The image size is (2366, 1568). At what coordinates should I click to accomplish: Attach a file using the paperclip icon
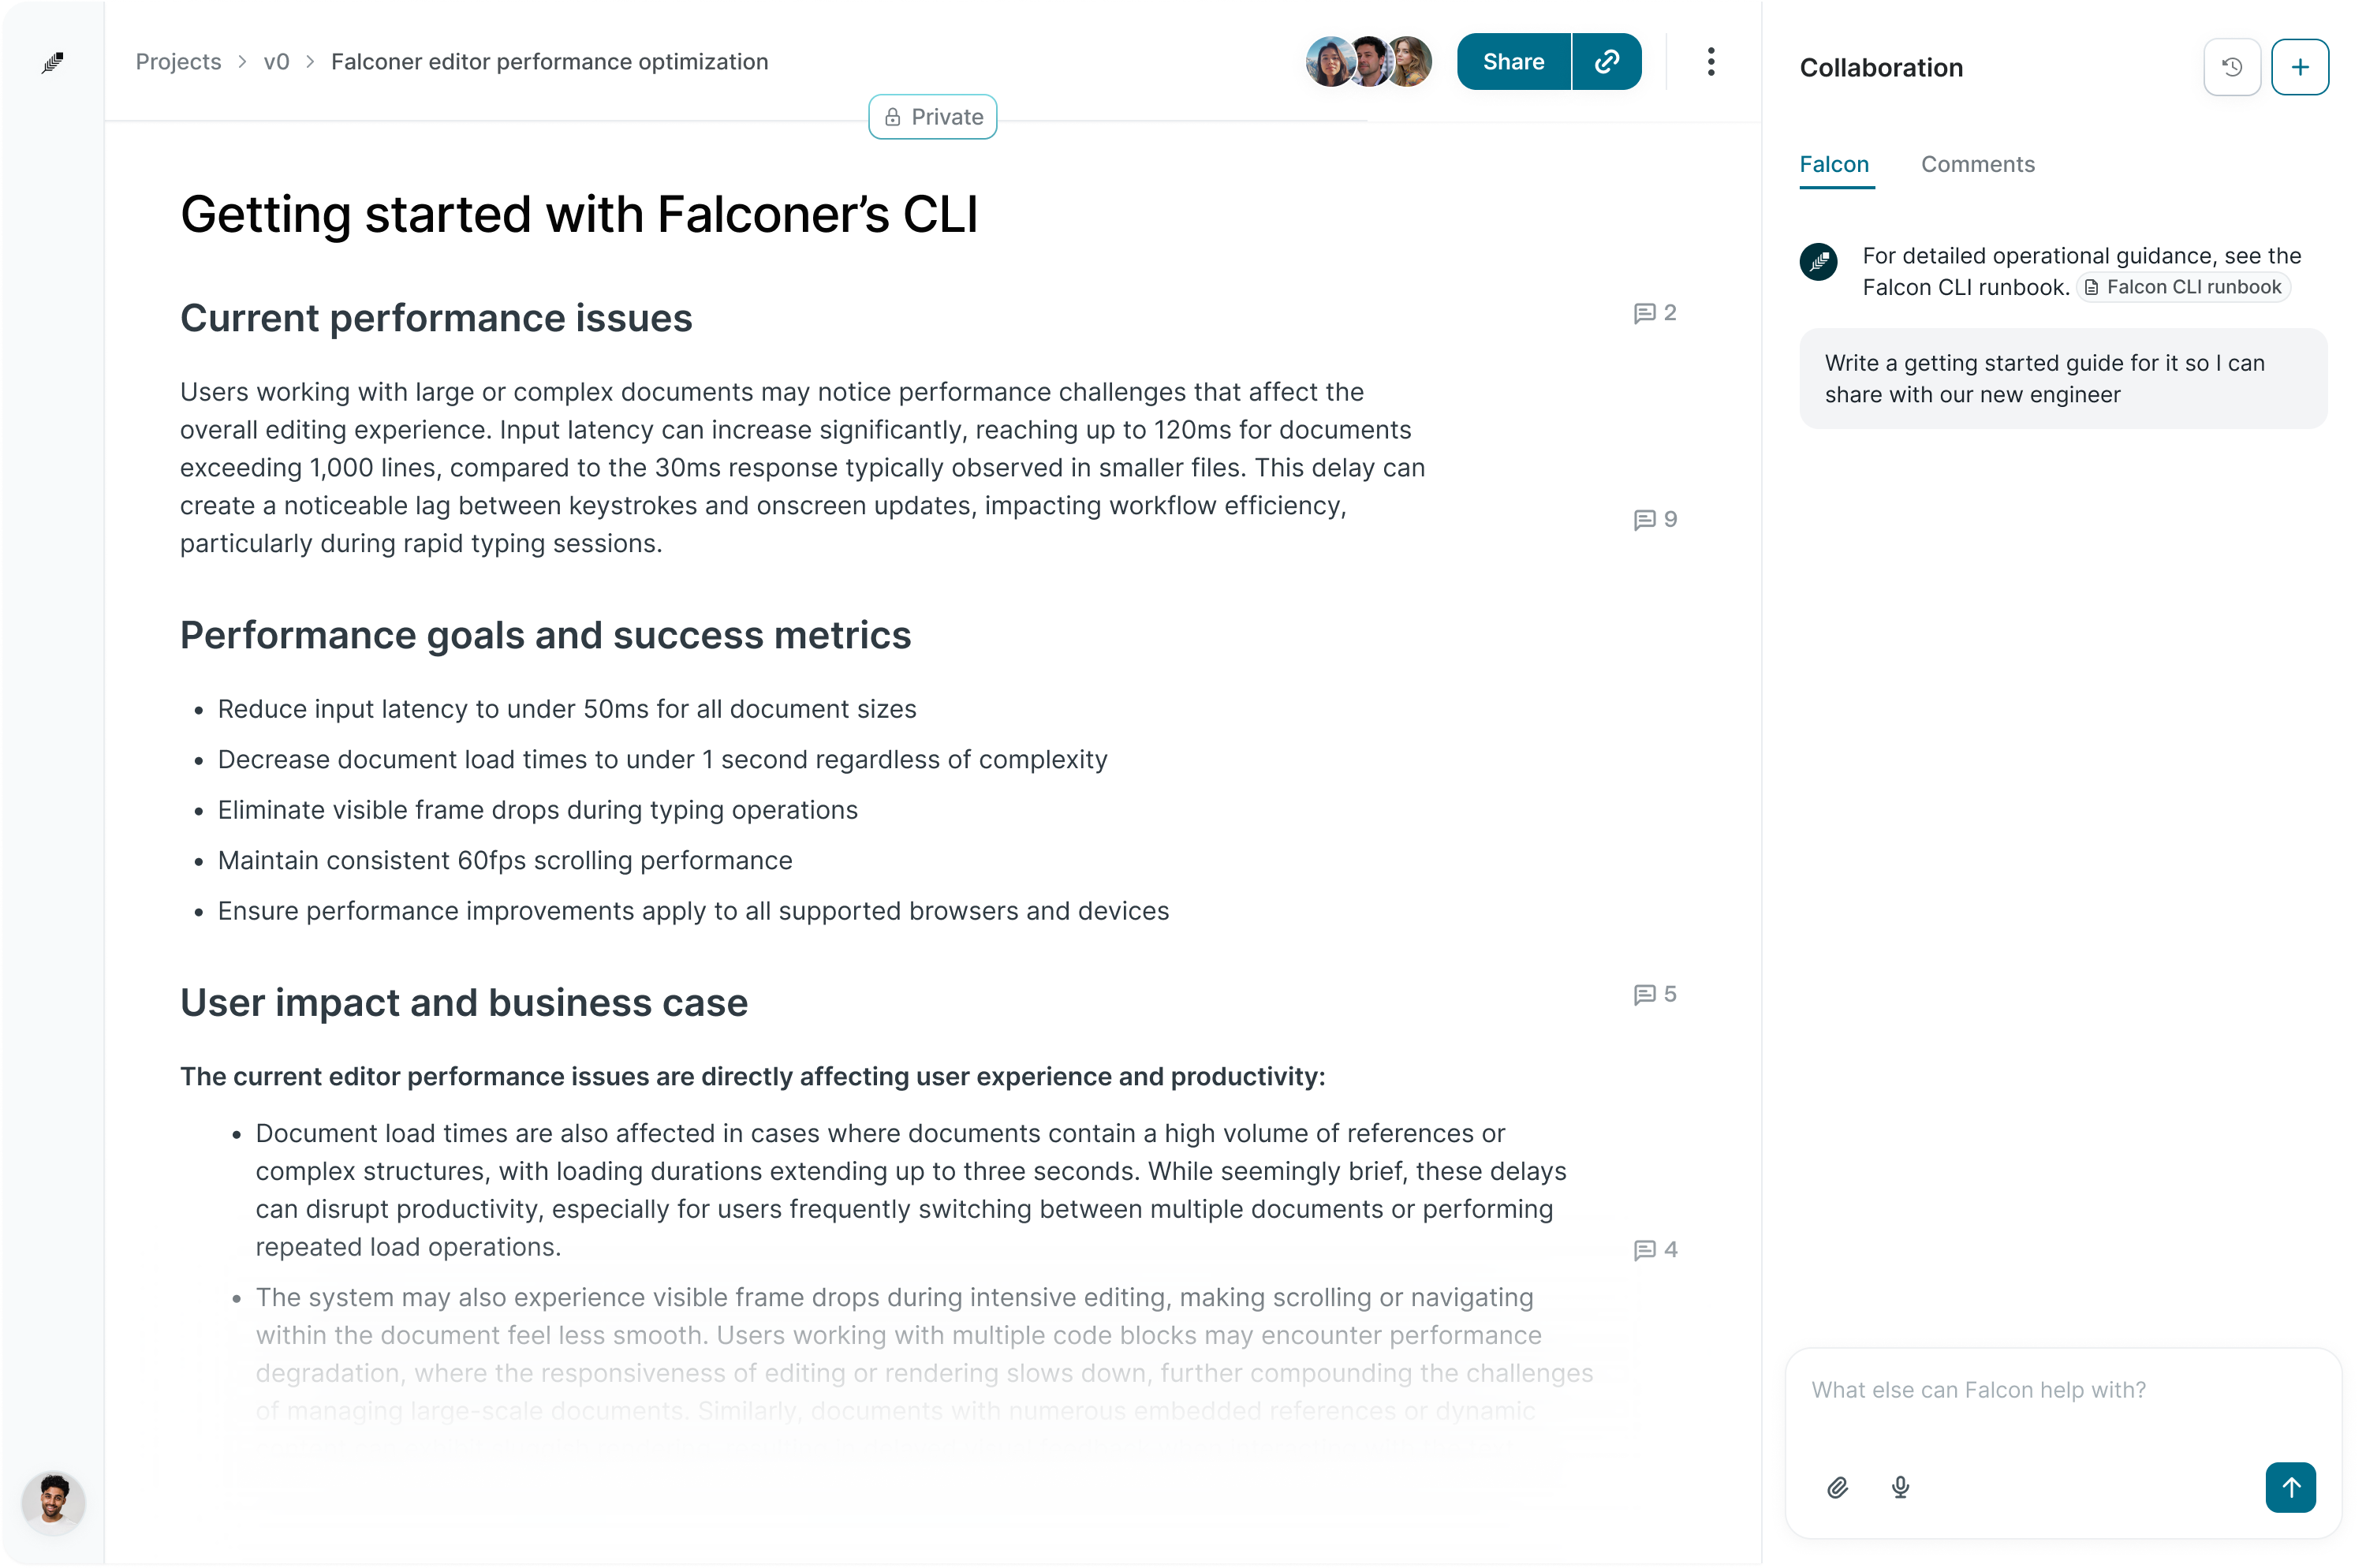pyautogui.click(x=1837, y=1487)
